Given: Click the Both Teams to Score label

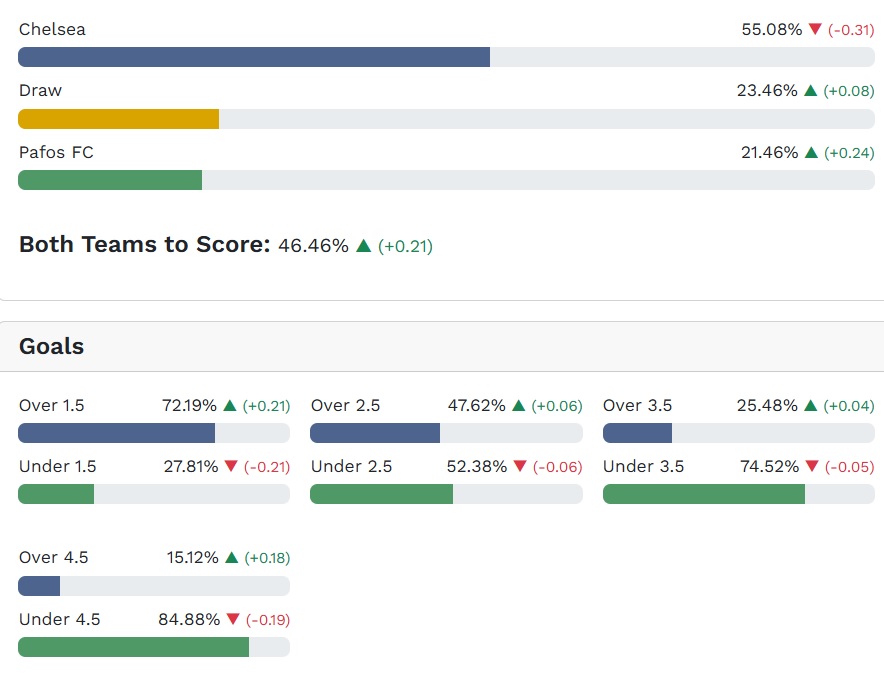Looking at the screenshot, I should tap(145, 245).
